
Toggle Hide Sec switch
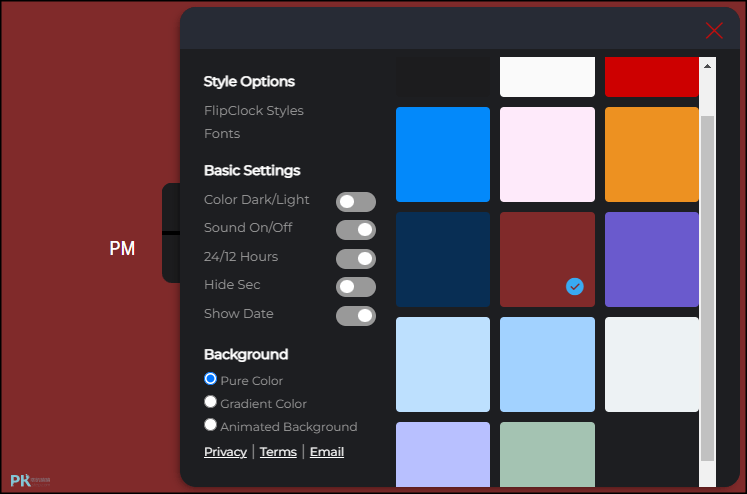[x=356, y=287]
